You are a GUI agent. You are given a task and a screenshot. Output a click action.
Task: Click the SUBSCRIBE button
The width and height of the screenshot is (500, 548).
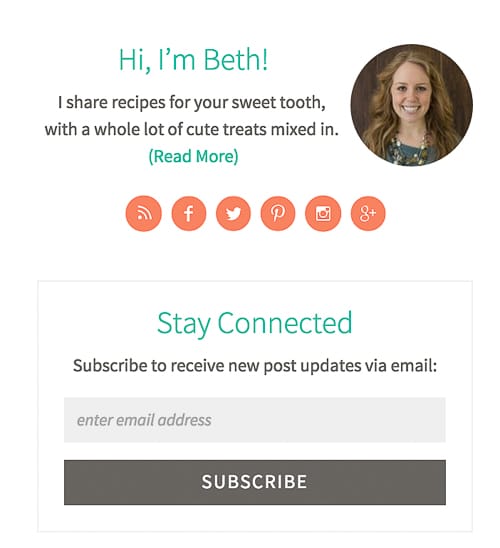click(x=255, y=482)
